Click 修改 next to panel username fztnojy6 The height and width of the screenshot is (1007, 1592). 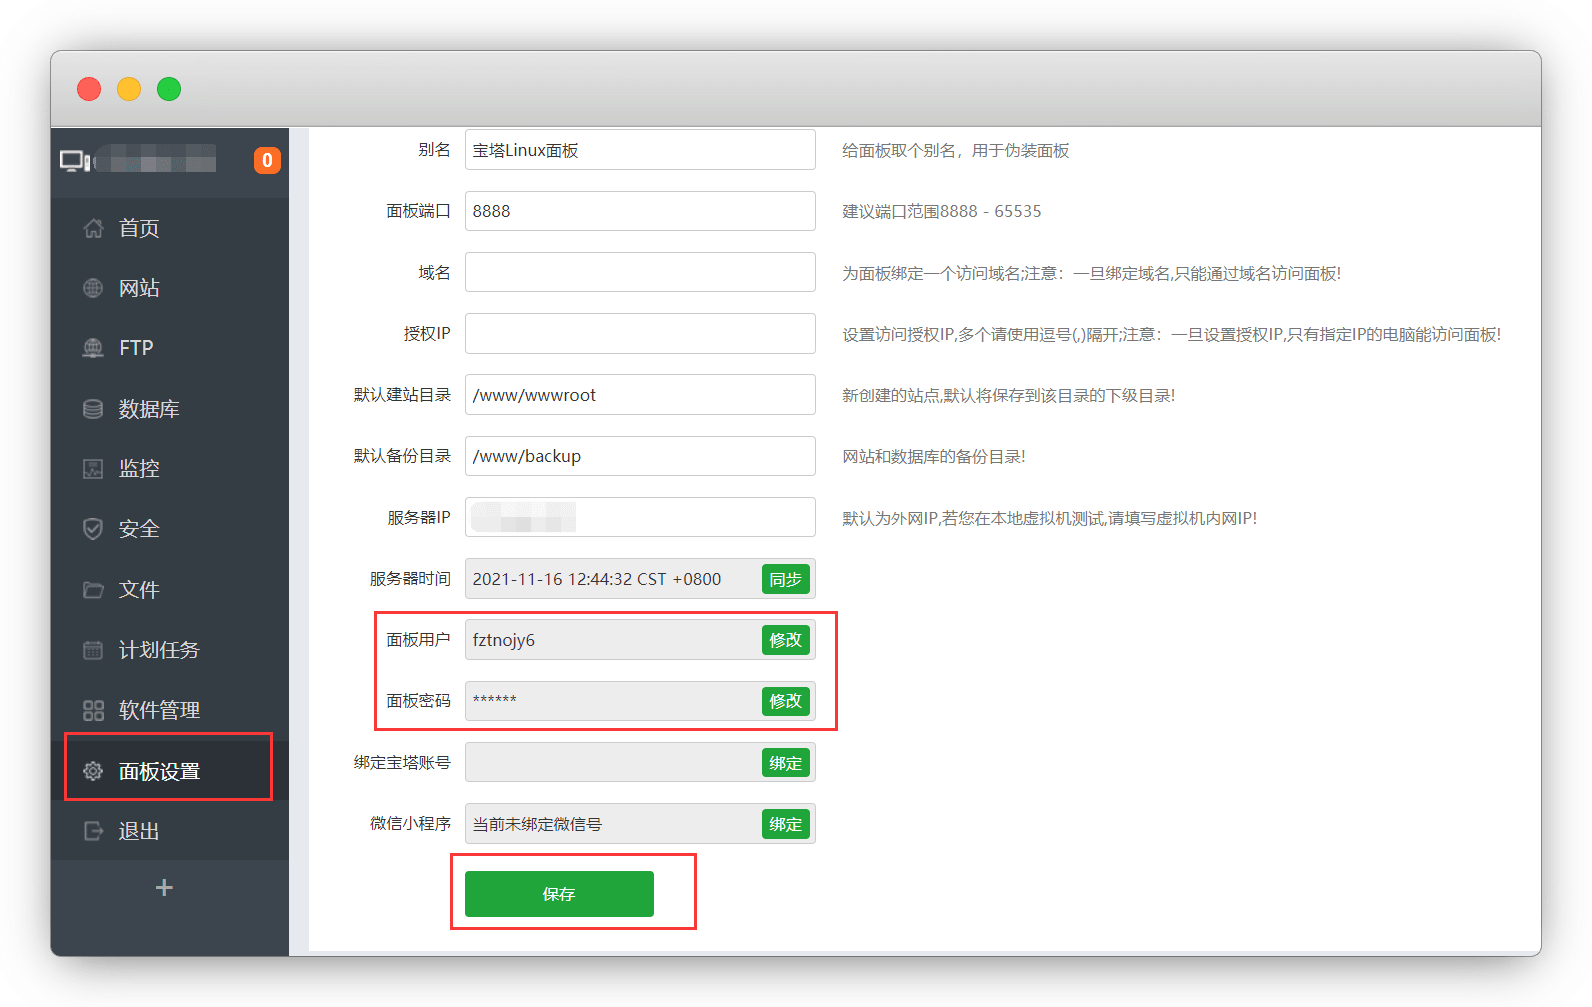tap(785, 640)
